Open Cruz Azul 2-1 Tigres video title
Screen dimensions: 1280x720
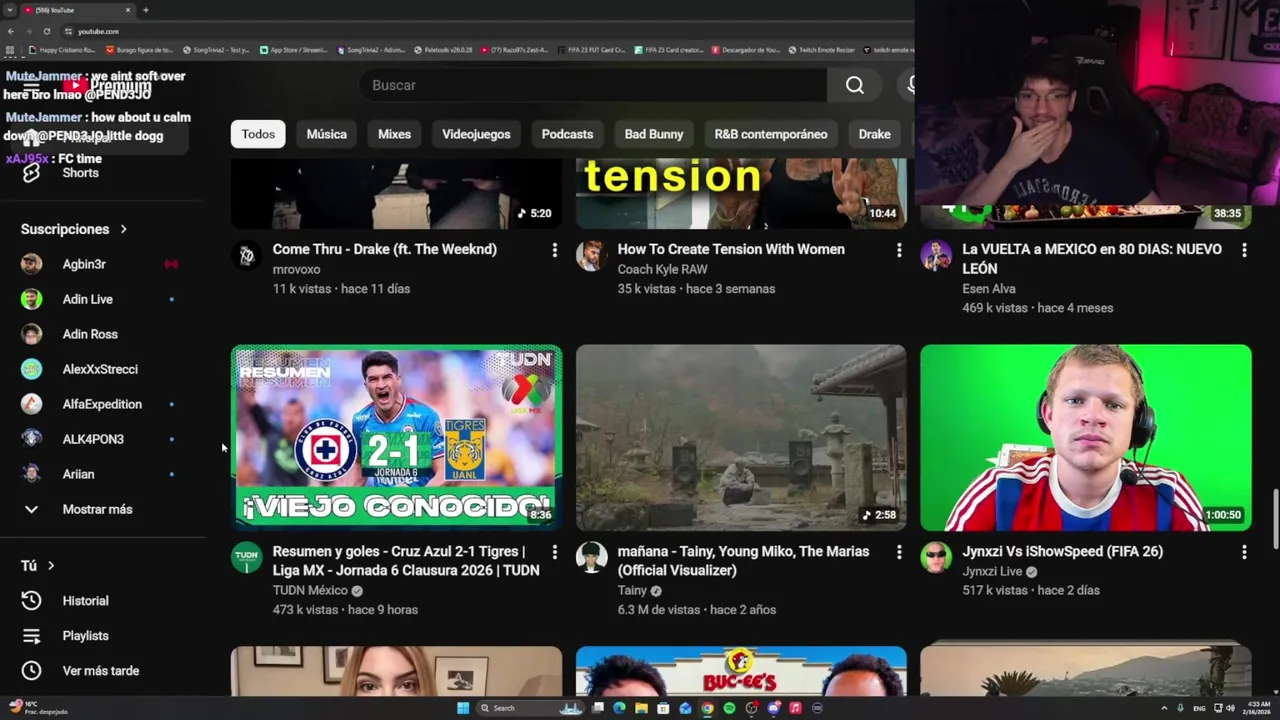point(406,561)
